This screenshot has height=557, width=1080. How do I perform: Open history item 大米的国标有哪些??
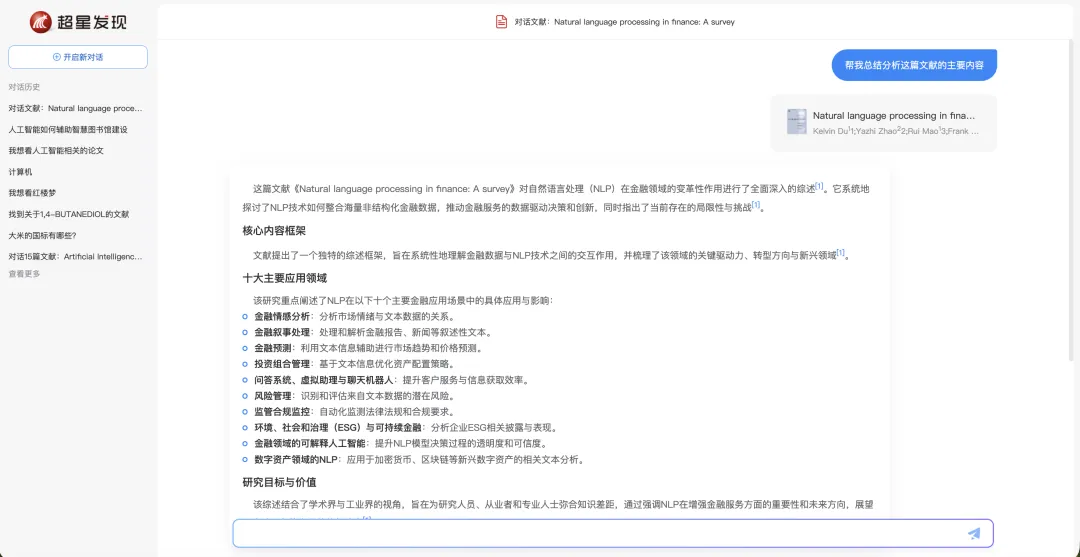pyautogui.click(x=42, y=235)
